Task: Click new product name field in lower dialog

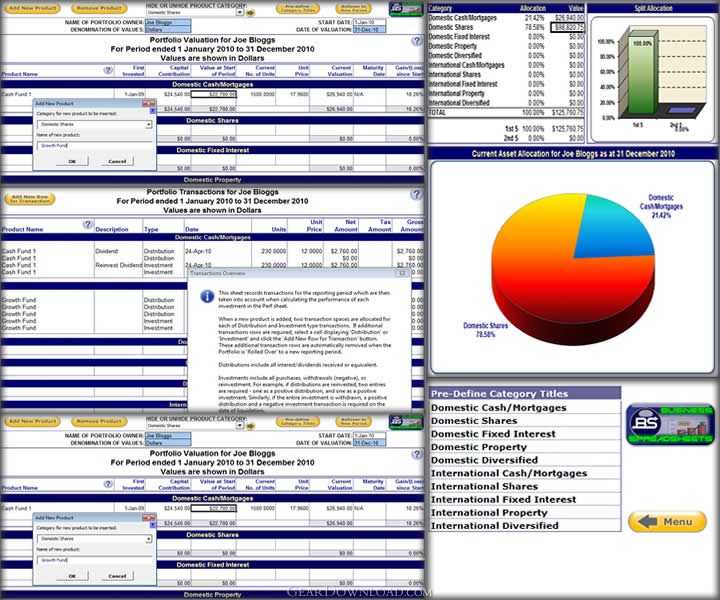Action: (x=94, y=560)
